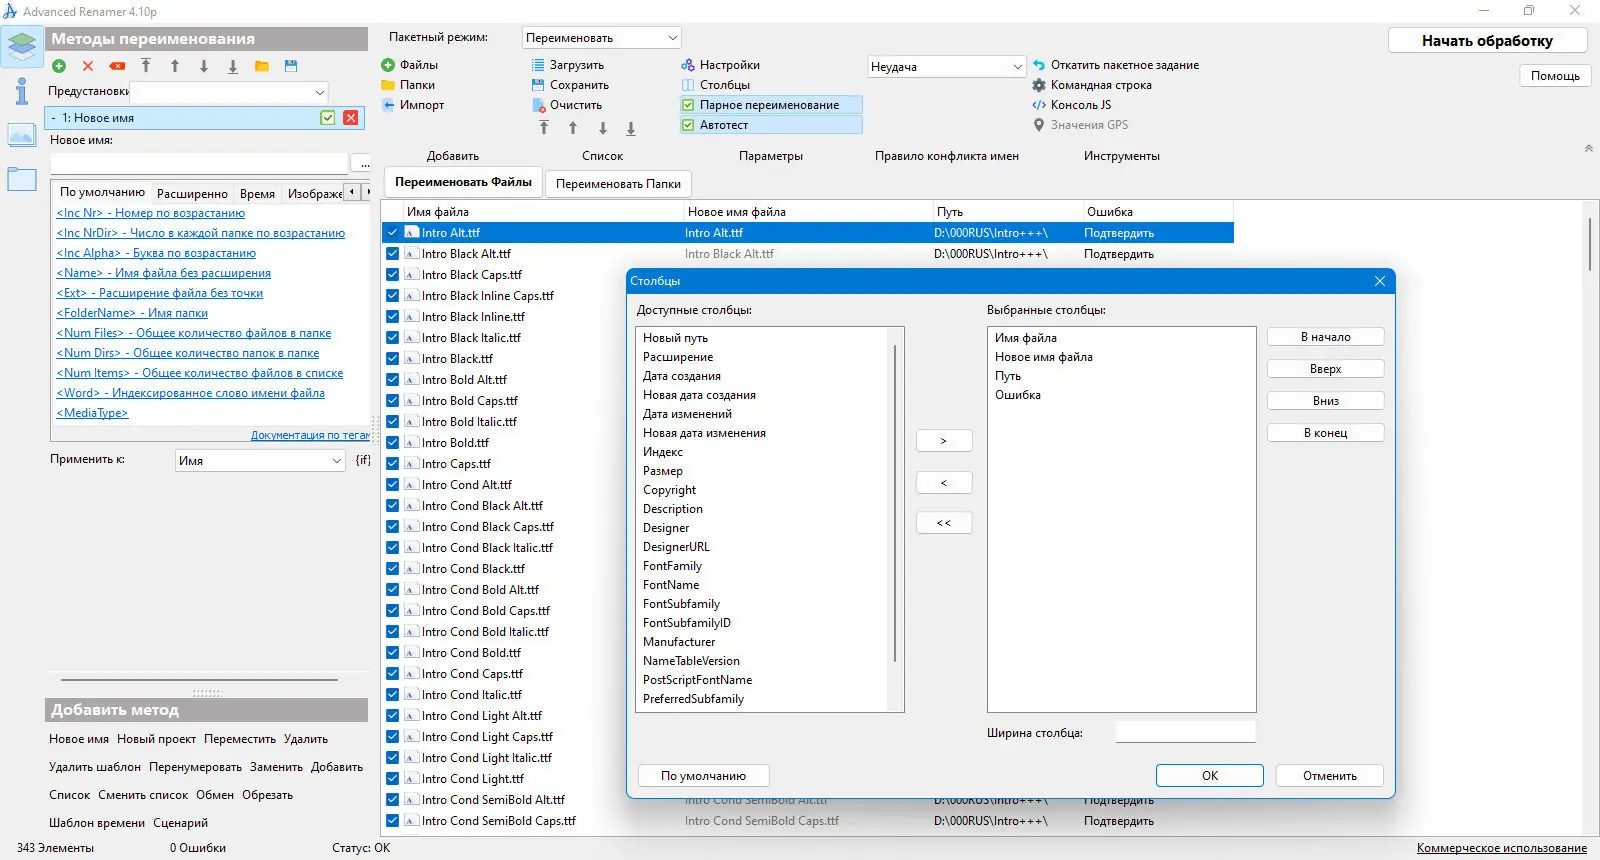Open the Применить к dropdown
Image resolution: width=1600 pixels, height=860 pixels.
tap(260, 461)
